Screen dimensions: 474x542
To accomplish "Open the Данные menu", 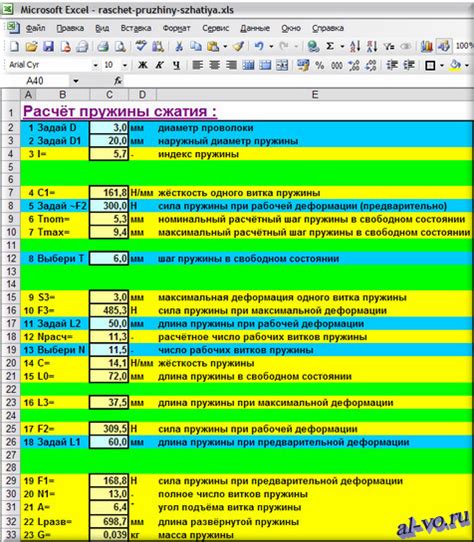I will (x=255, y=28).
